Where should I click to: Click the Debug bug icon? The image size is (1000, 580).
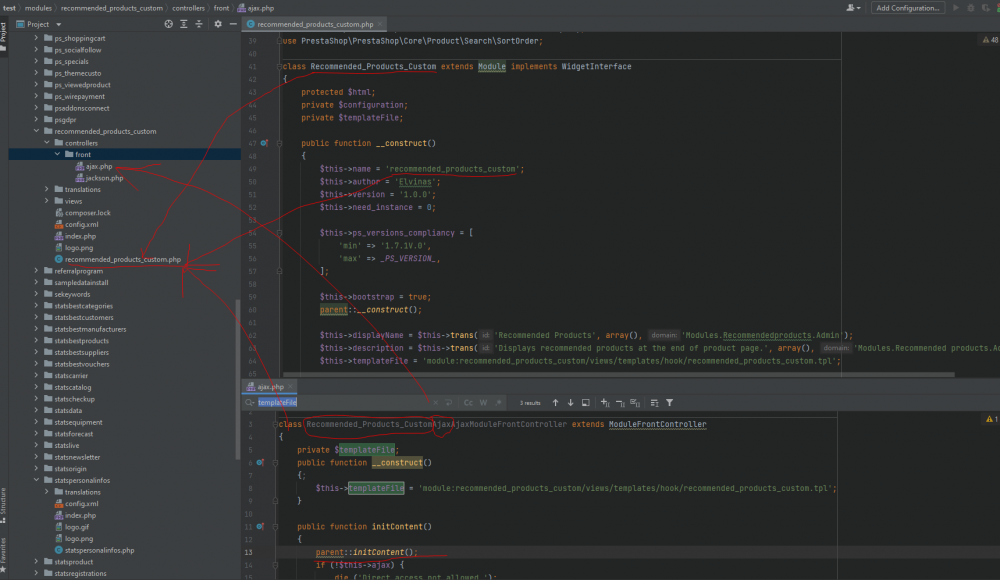pyautogui.click(x=971, y=8)
